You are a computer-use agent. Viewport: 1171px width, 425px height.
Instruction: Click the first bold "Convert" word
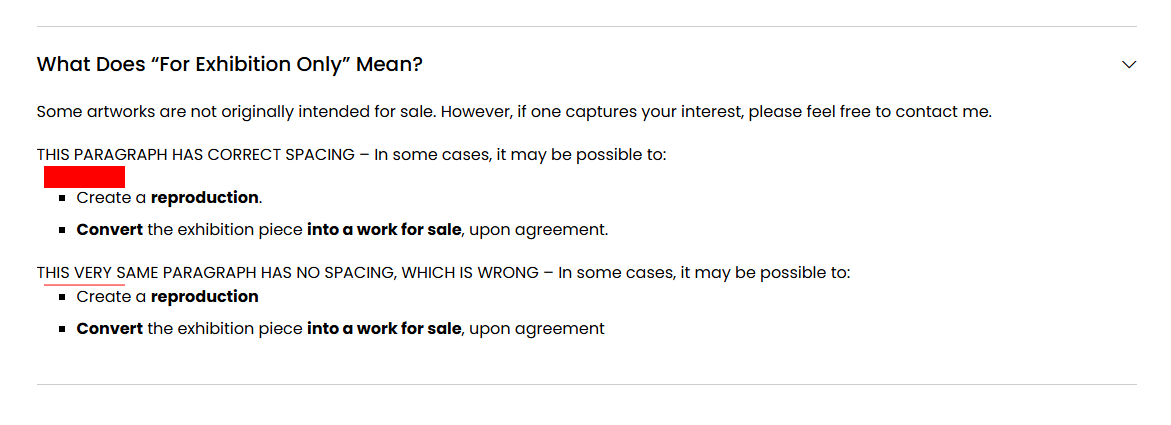(110, 229)
